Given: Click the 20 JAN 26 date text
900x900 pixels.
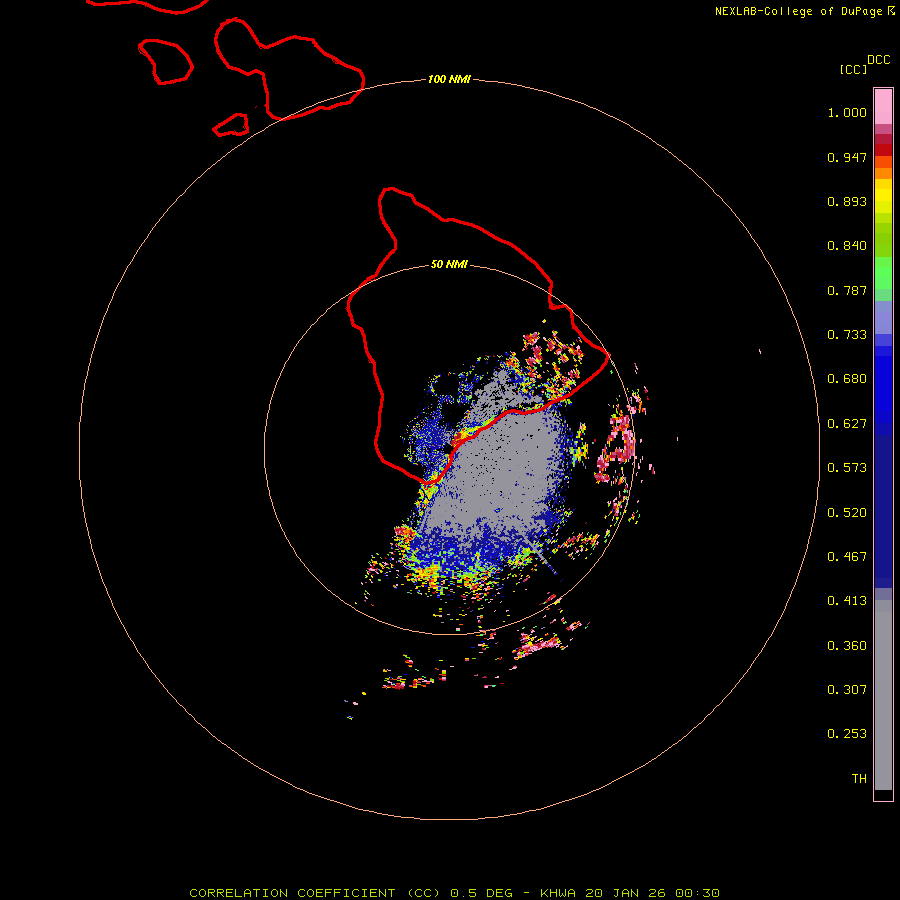Looking at the screenshot, I should point(626,893).
